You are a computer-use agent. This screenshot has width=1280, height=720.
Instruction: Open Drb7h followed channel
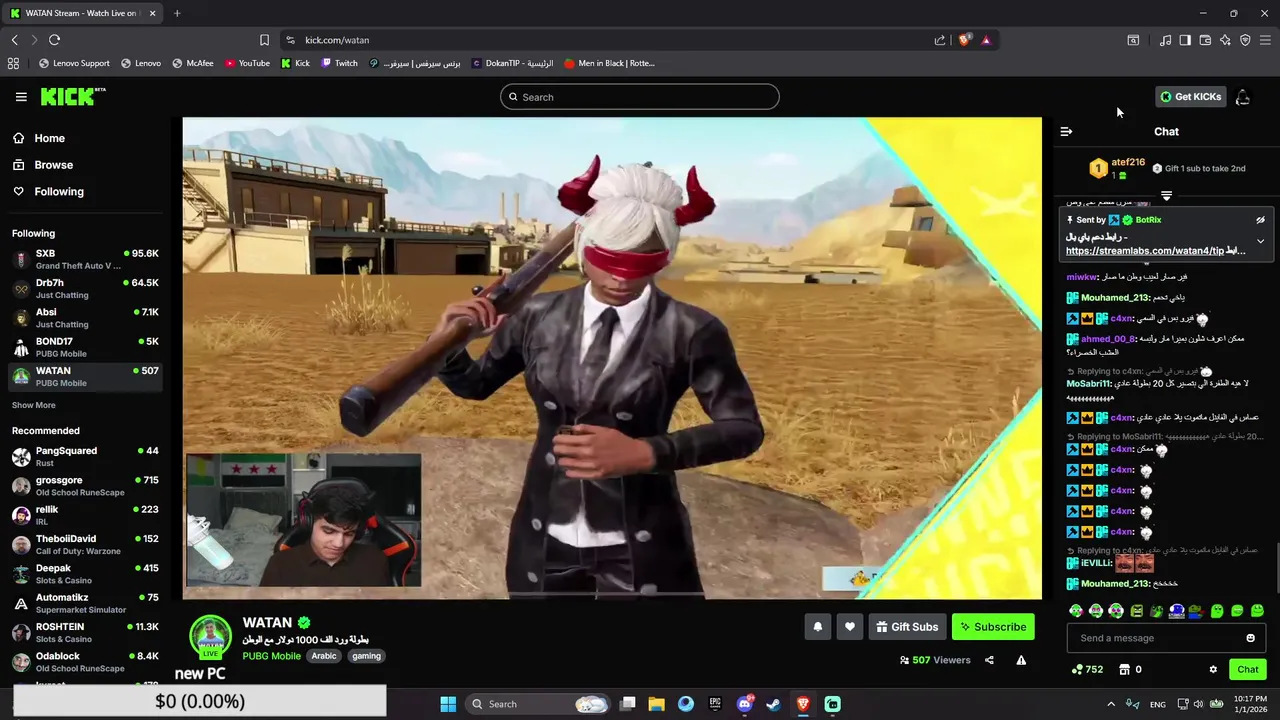click(85, 289)
